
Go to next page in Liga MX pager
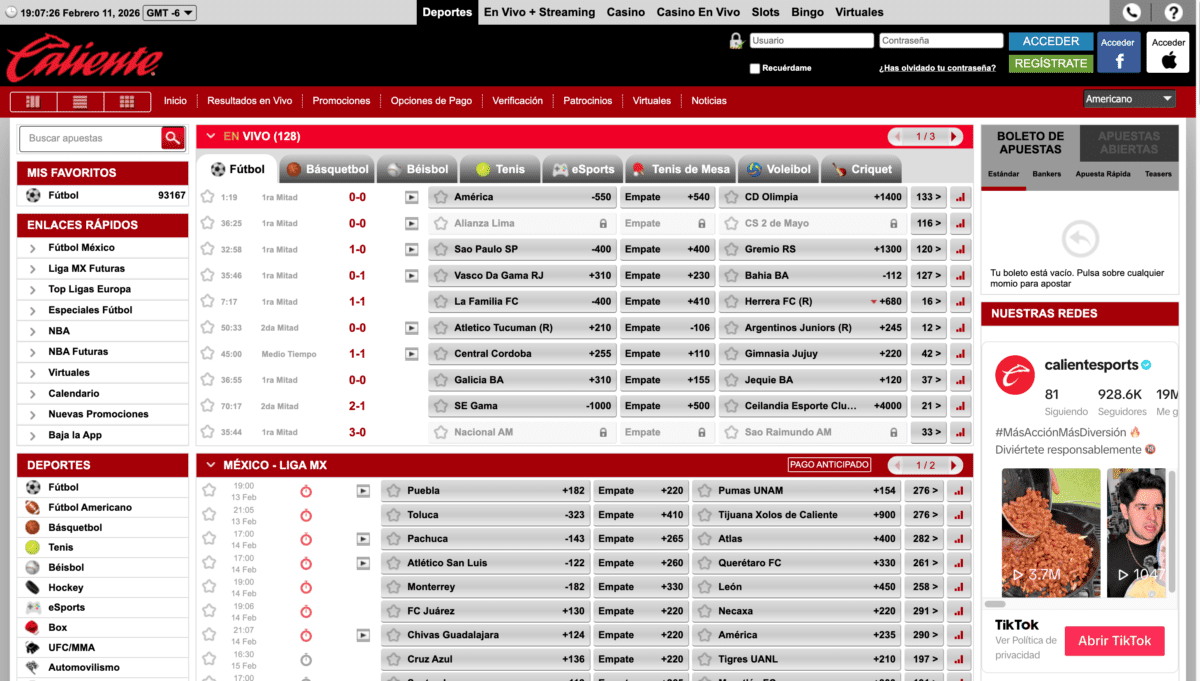click(x=955, y=465)
